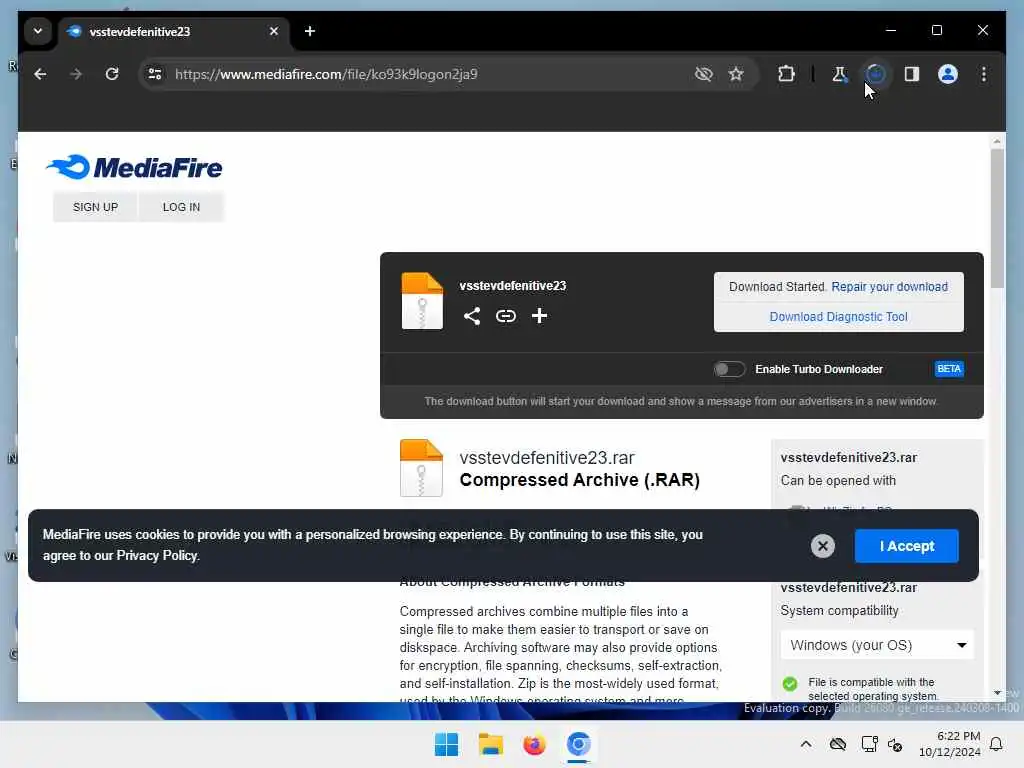Image resolution: width=1024 pixels, height=768 pixels.
Task: Open the Extensions puzzle icon
Action: pos(786,74)
